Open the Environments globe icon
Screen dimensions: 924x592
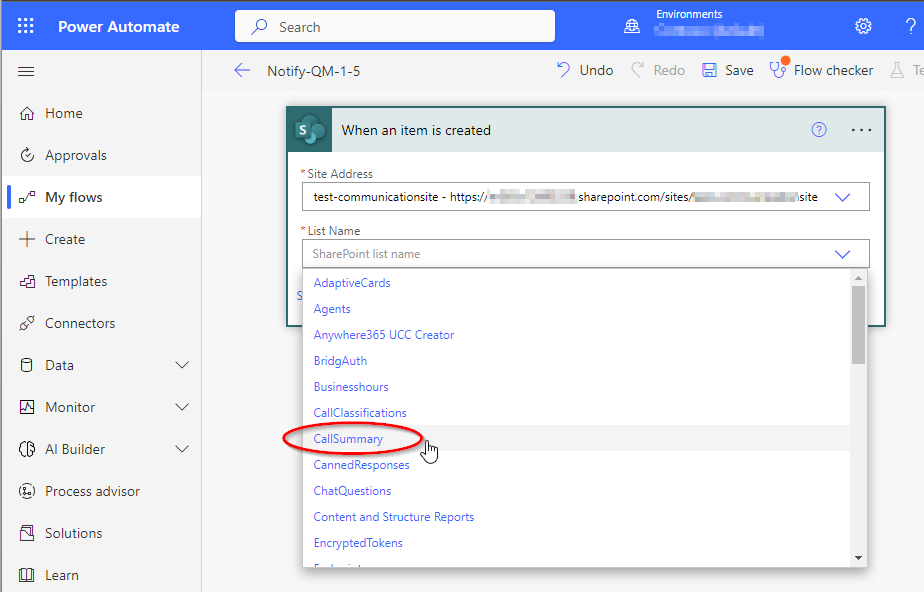(632, 26)
